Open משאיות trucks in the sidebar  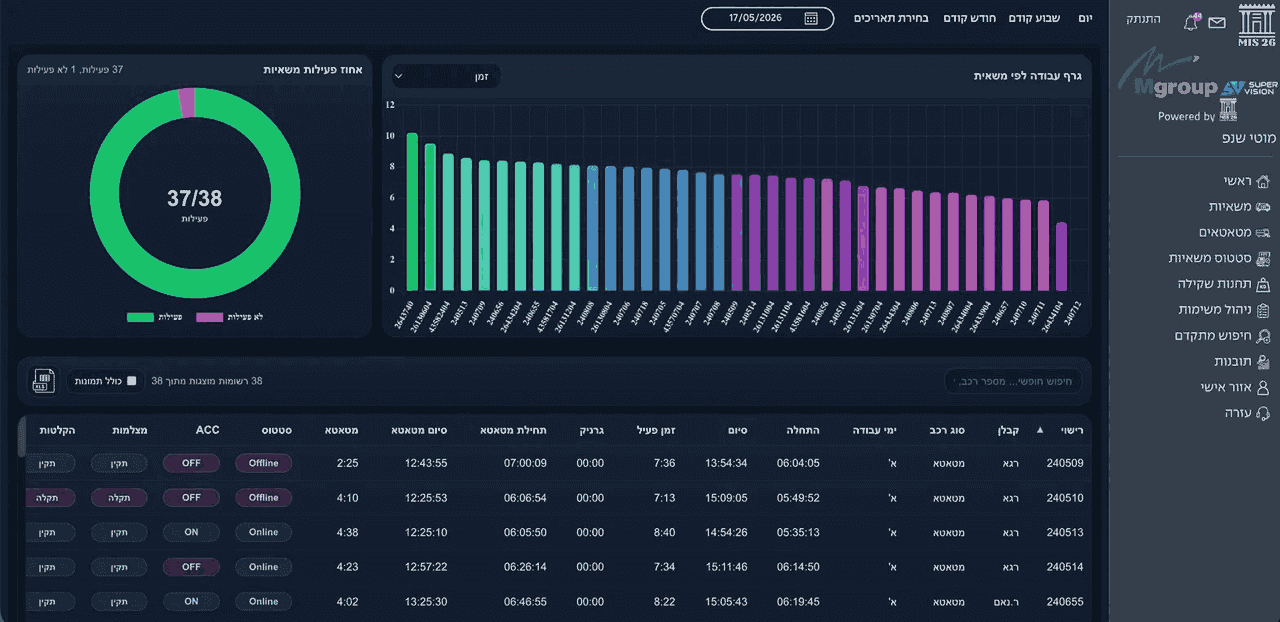point(1240,207)
